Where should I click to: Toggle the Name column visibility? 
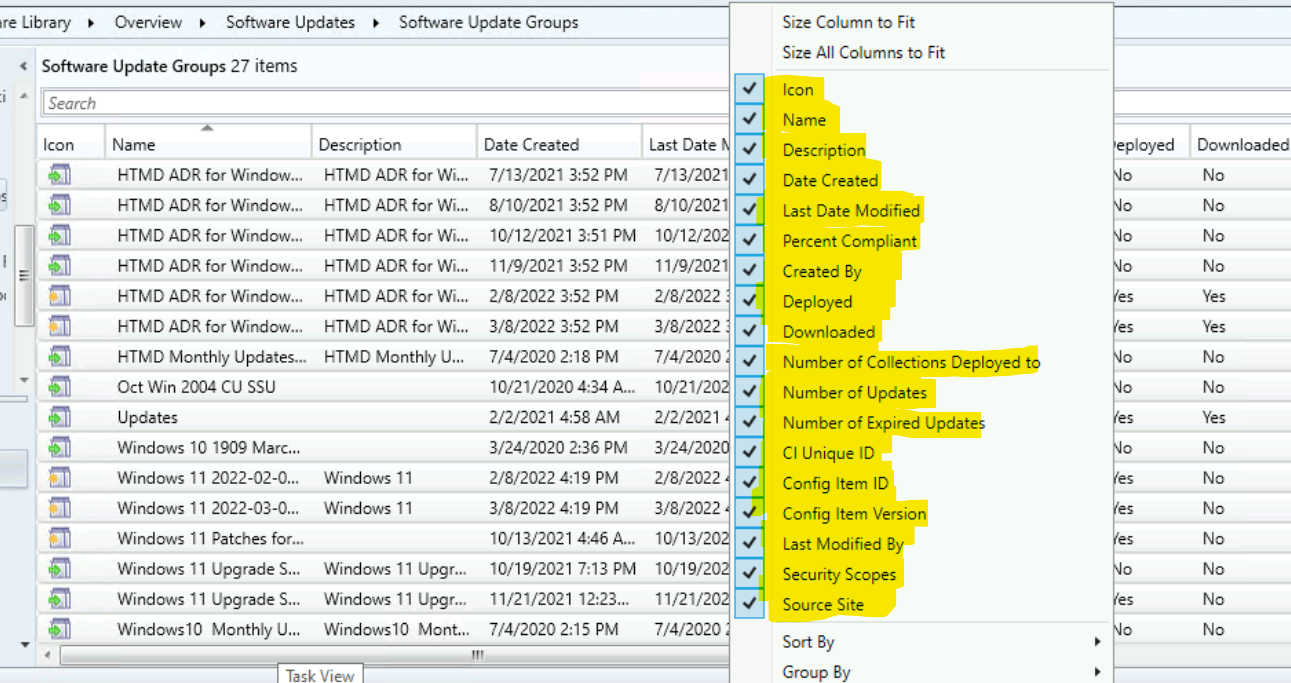tap(750, 119)
